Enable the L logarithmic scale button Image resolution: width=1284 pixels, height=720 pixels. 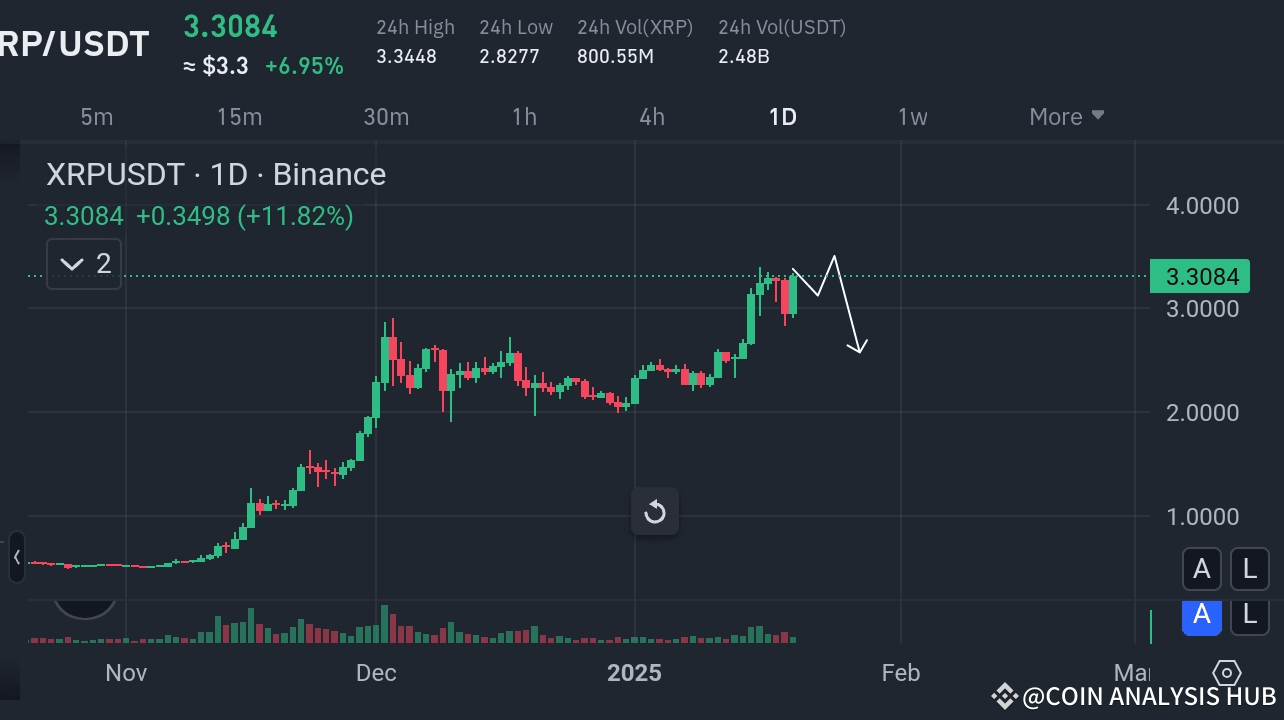coord(1249,568)
